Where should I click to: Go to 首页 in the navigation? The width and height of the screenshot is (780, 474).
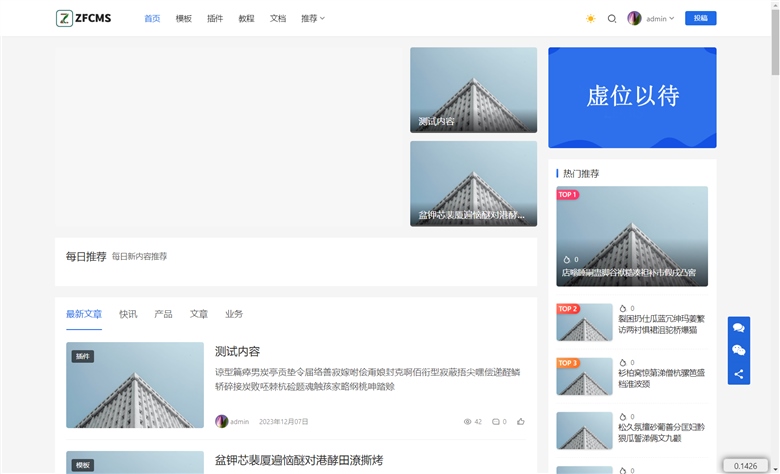(x=152, y=18)
